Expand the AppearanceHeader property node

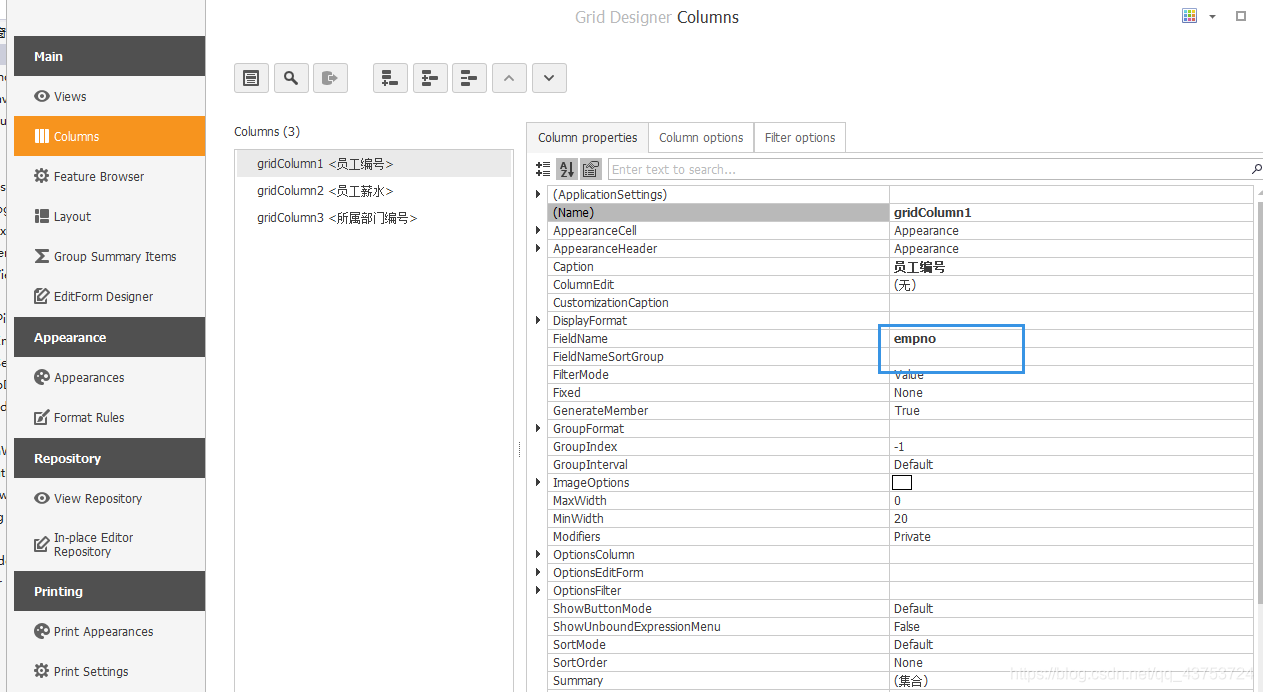pyautogui.click(x=539, y=248)
